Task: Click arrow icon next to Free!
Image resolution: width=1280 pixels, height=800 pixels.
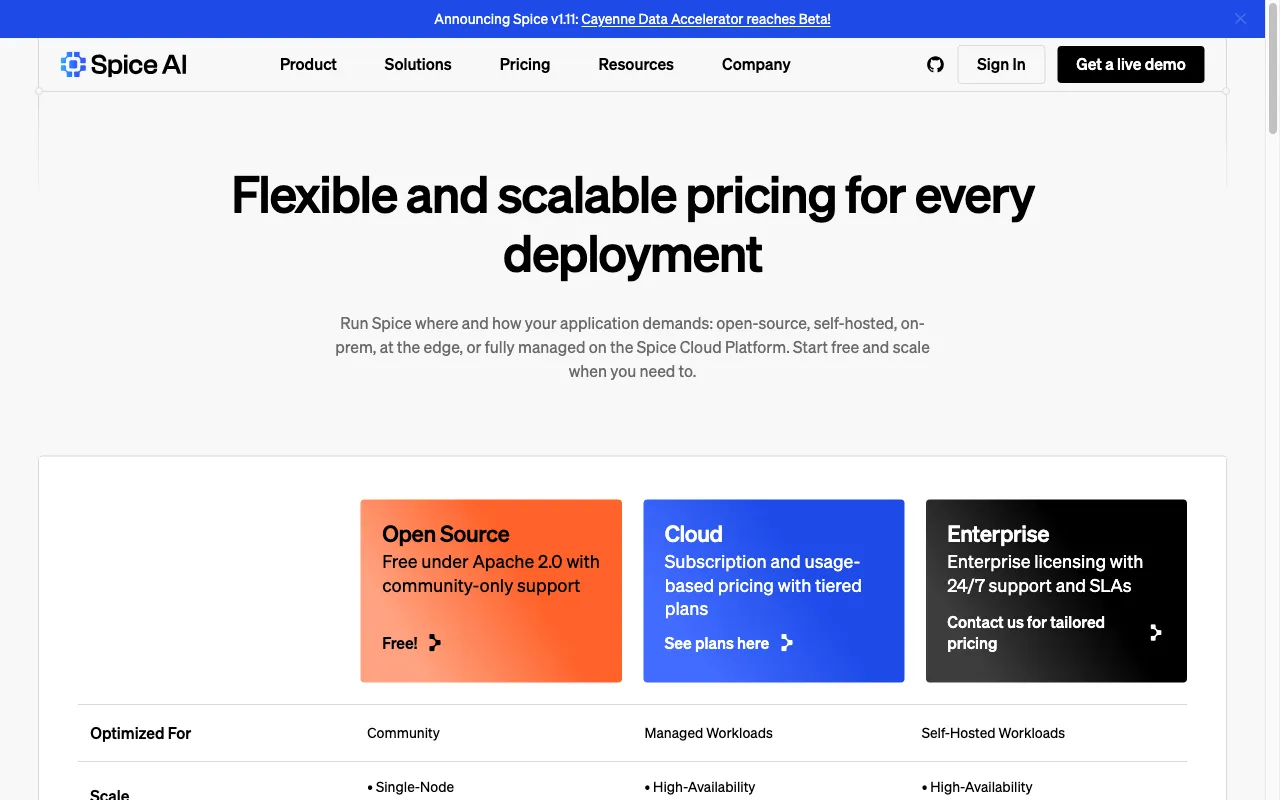Action: coord(434,643)
